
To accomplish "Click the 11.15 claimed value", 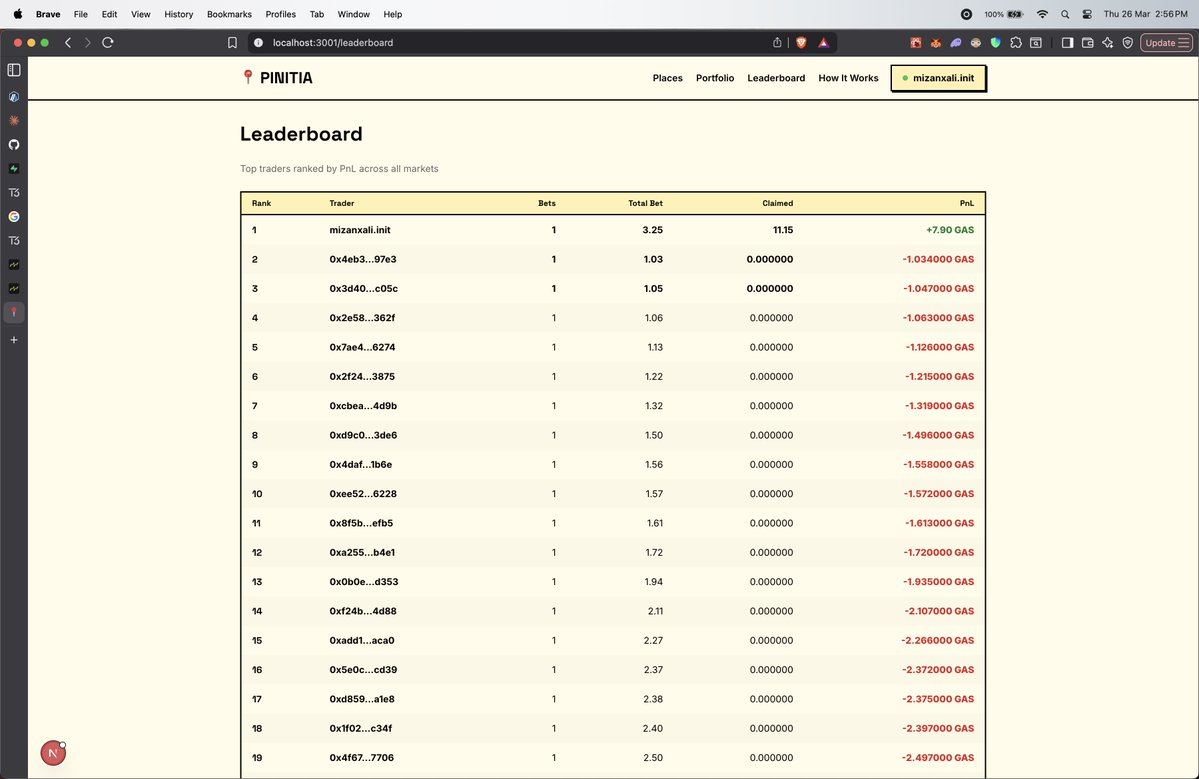I will click(x=783, y=229).
